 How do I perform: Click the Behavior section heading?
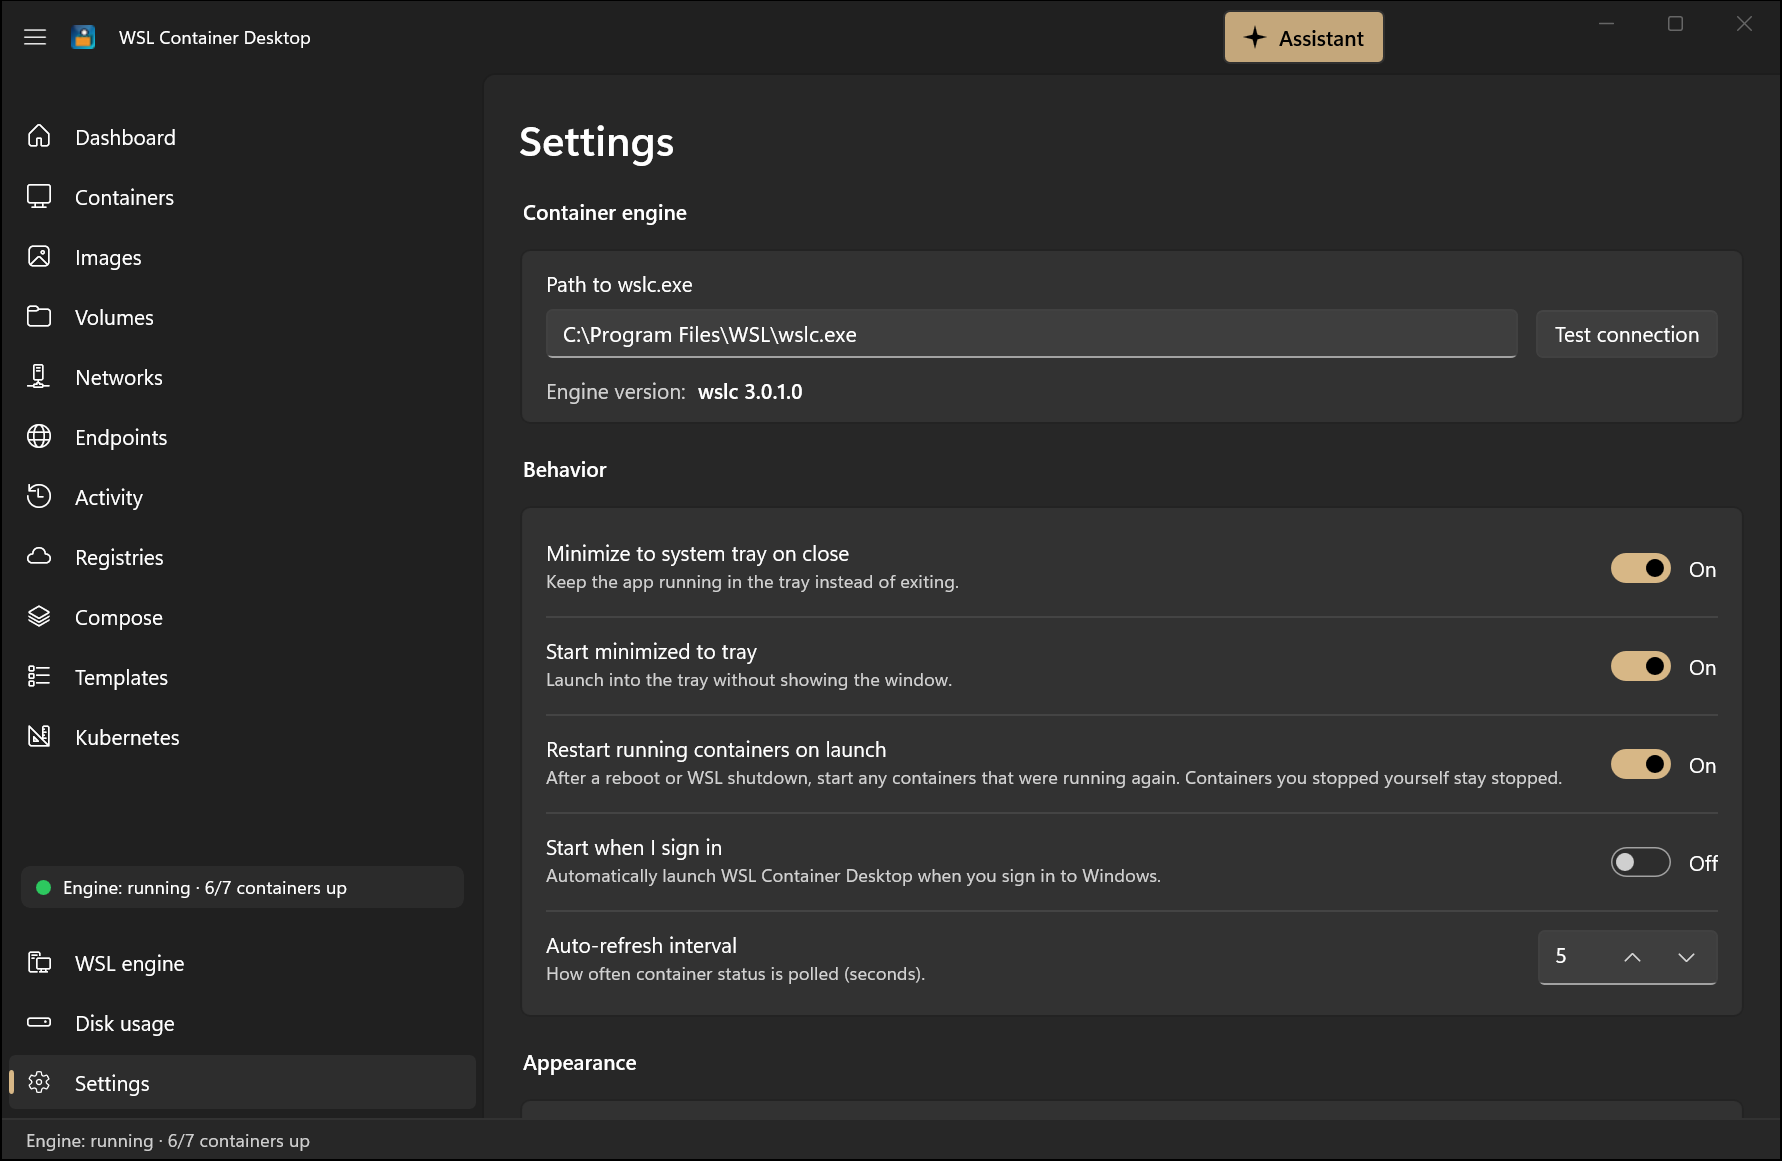[x=565, y=470]
